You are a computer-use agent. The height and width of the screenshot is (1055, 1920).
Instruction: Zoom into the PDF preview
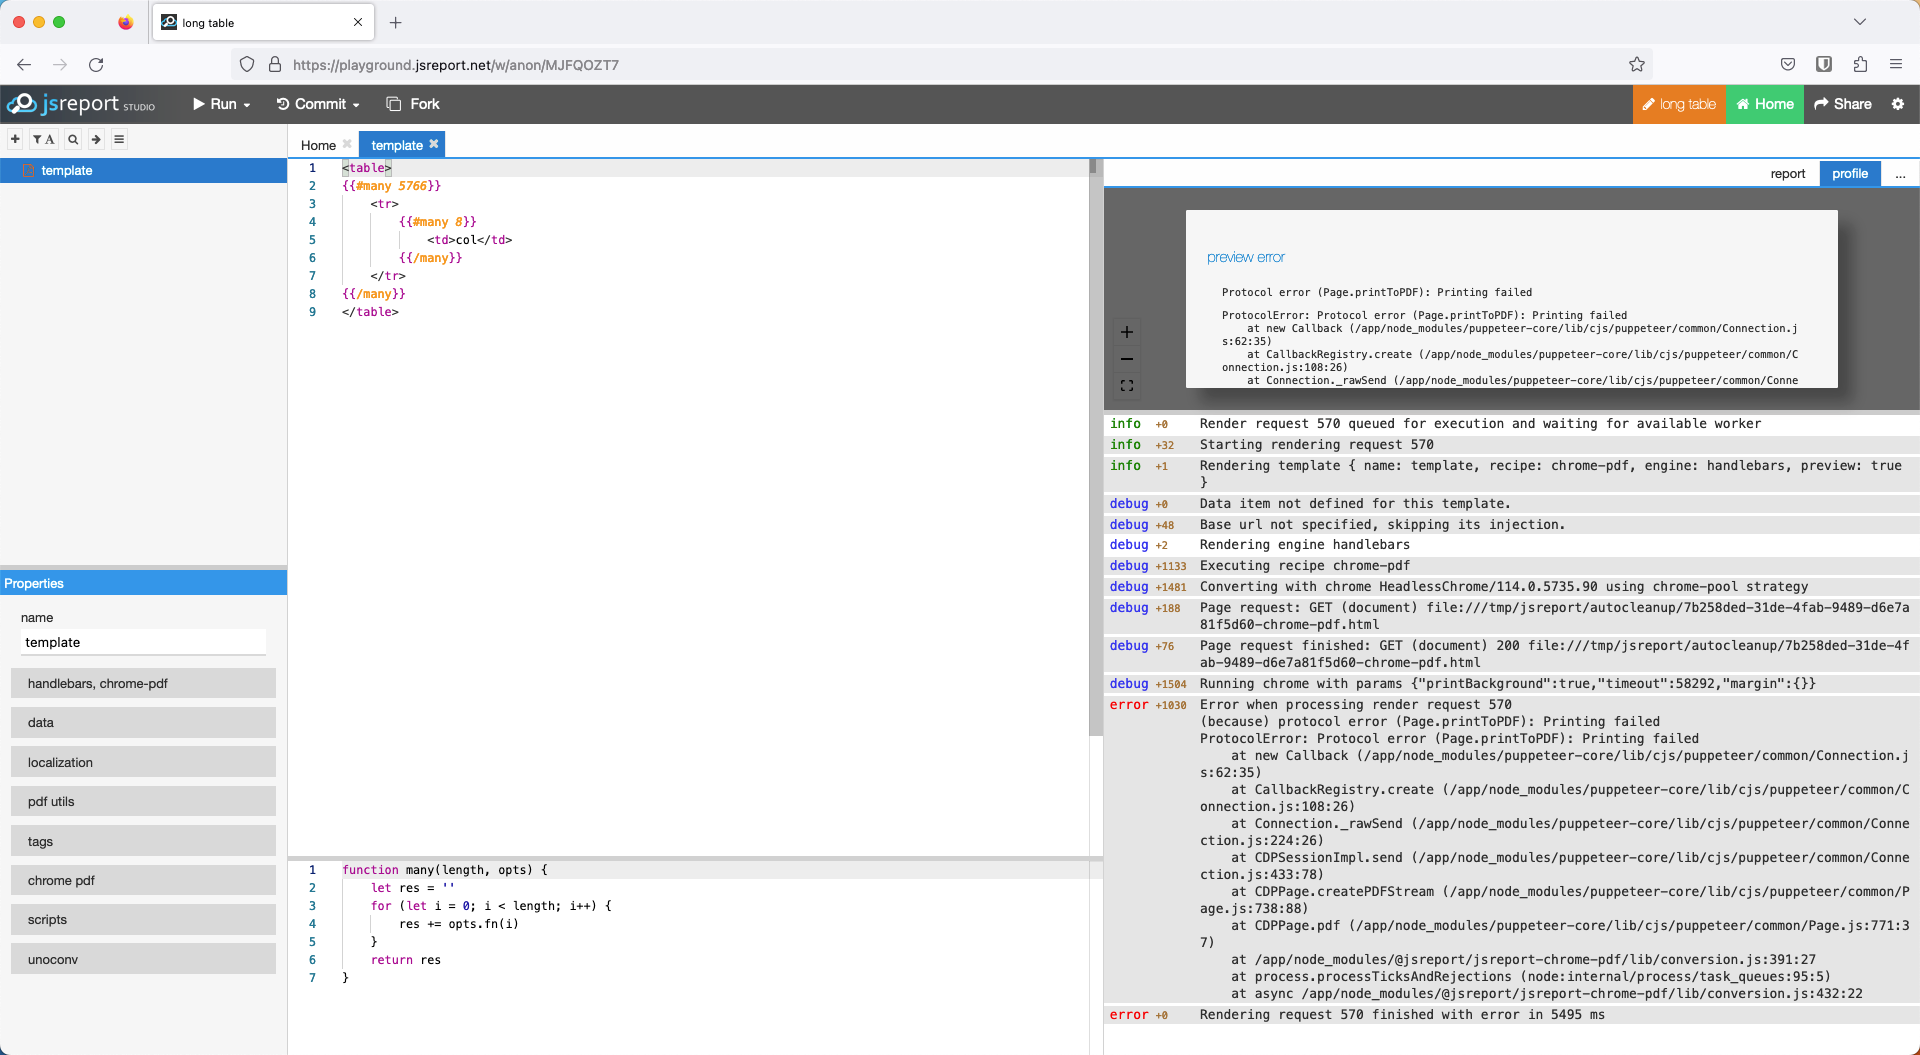(1127, 332)
